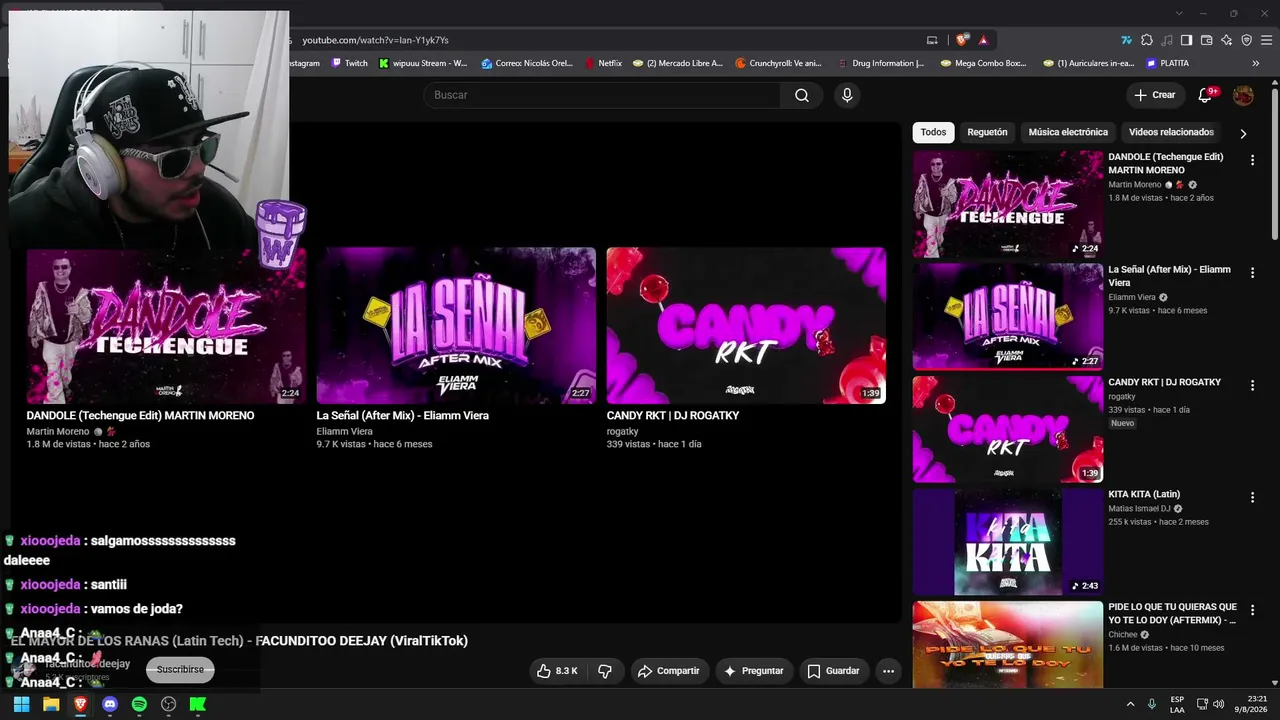1280x720 pixels.
Task: Open the Leo AI sparkle icon
Action: pyautogui.click(x=1227, y=40)
